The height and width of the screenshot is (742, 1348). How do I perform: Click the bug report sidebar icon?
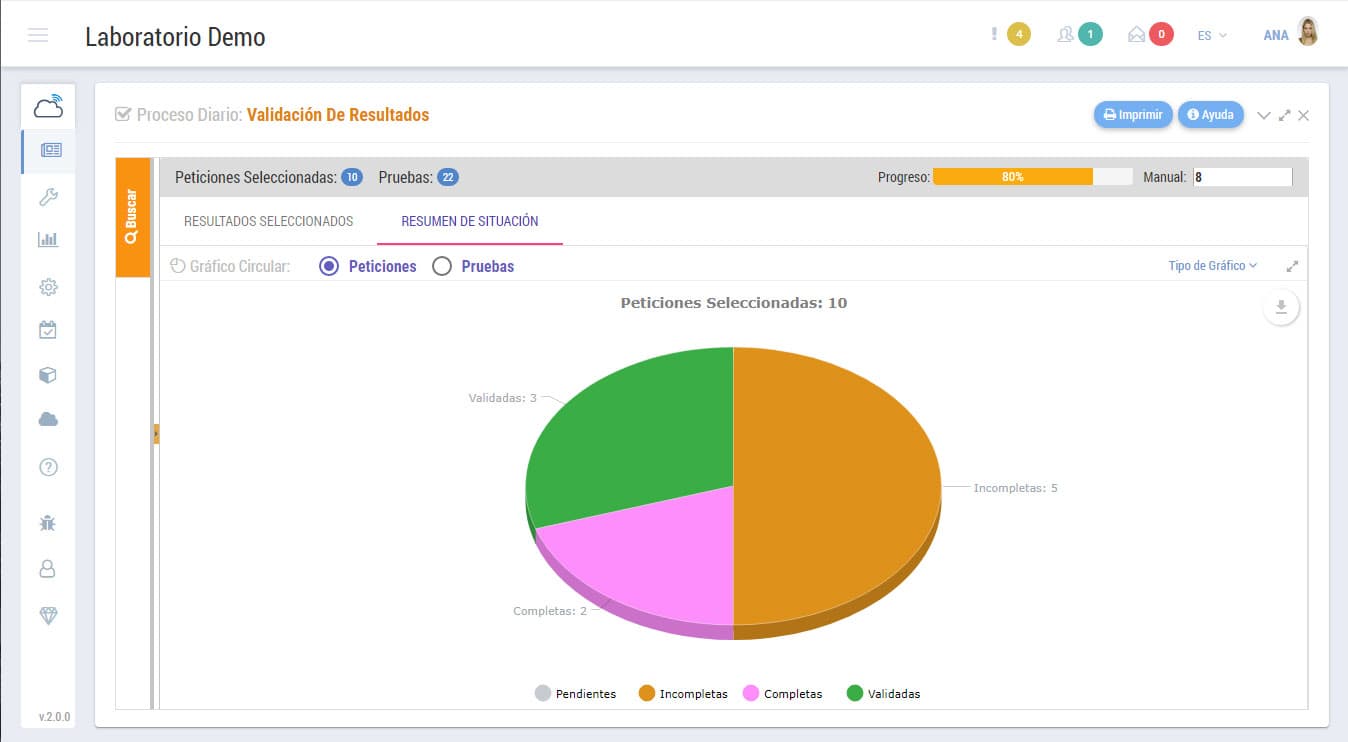click(48, 522)
